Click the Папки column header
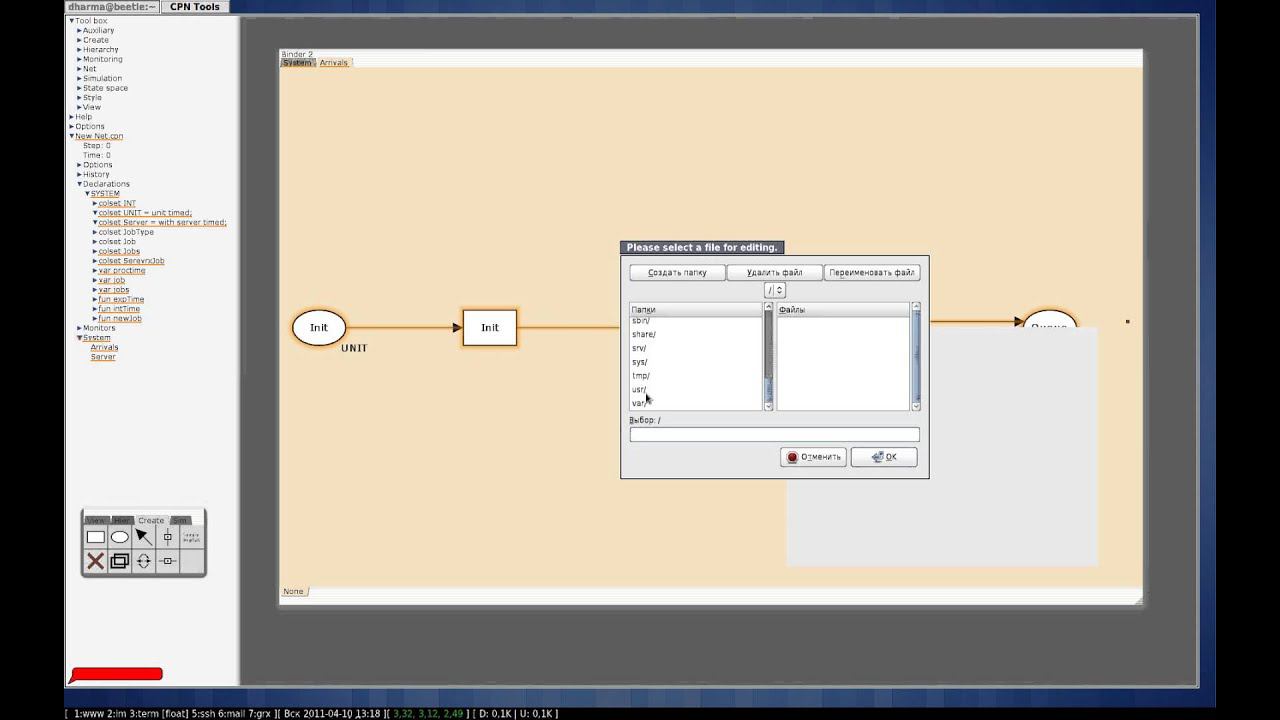Viewport: 1280px width, 720px height. pos(695,310)
